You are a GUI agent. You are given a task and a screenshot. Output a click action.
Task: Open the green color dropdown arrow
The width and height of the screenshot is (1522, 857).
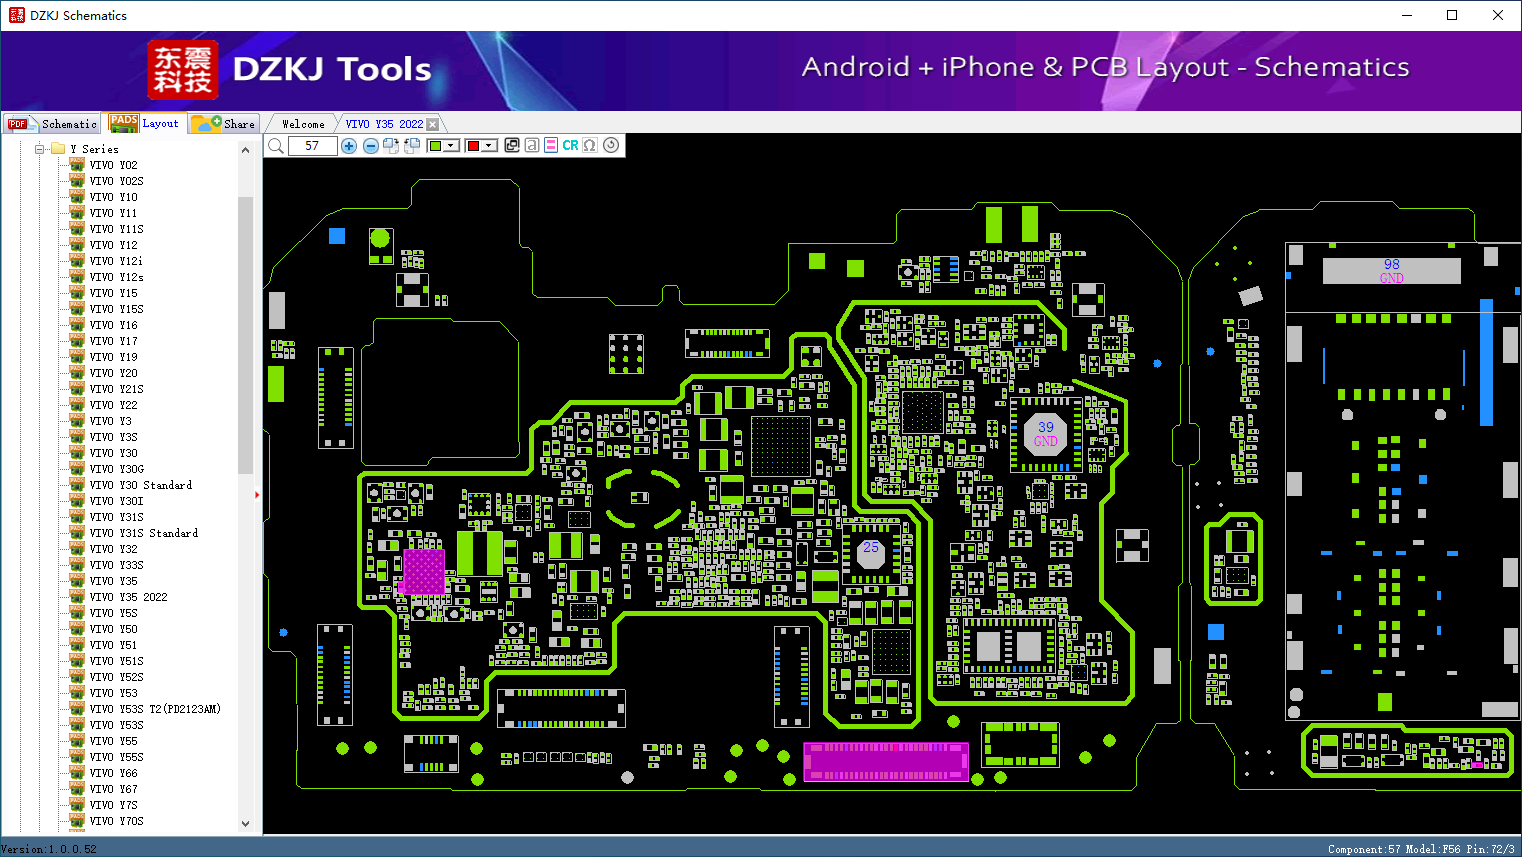coord(451,146)
